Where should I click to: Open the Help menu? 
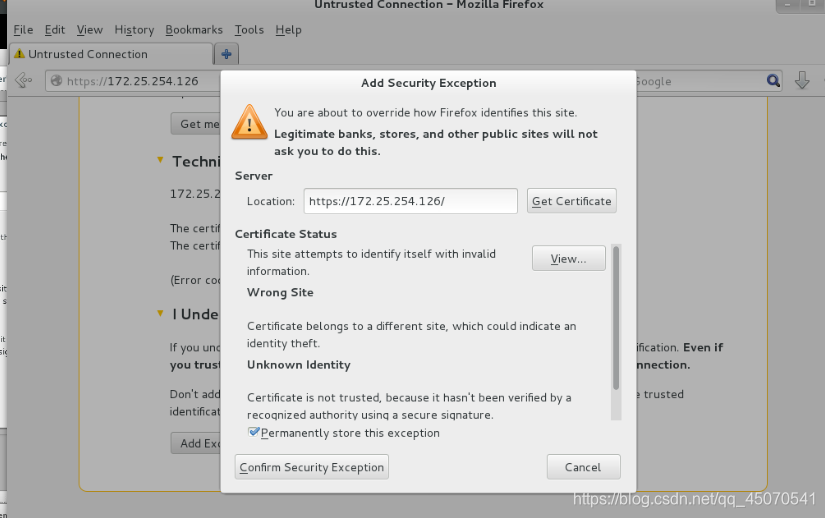coord(288,30)
